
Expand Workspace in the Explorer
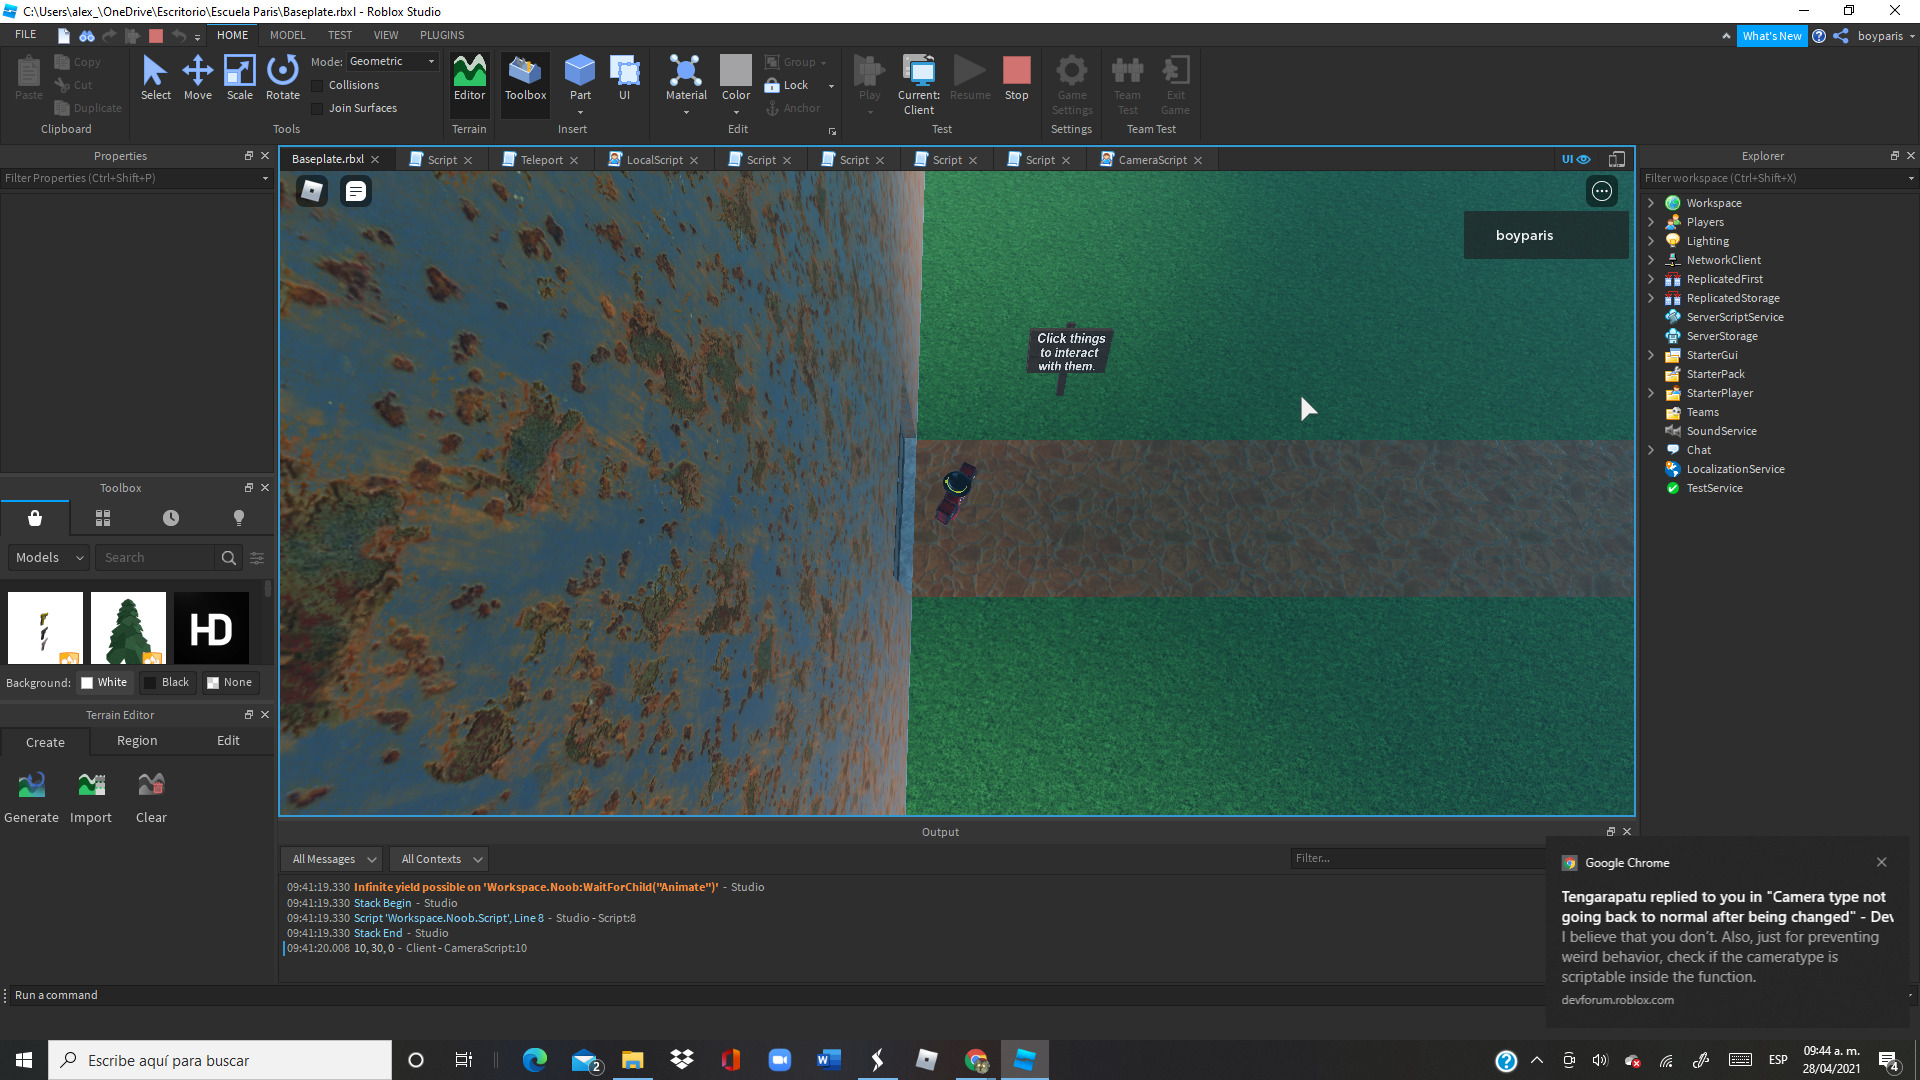[x=1650, y=202]
